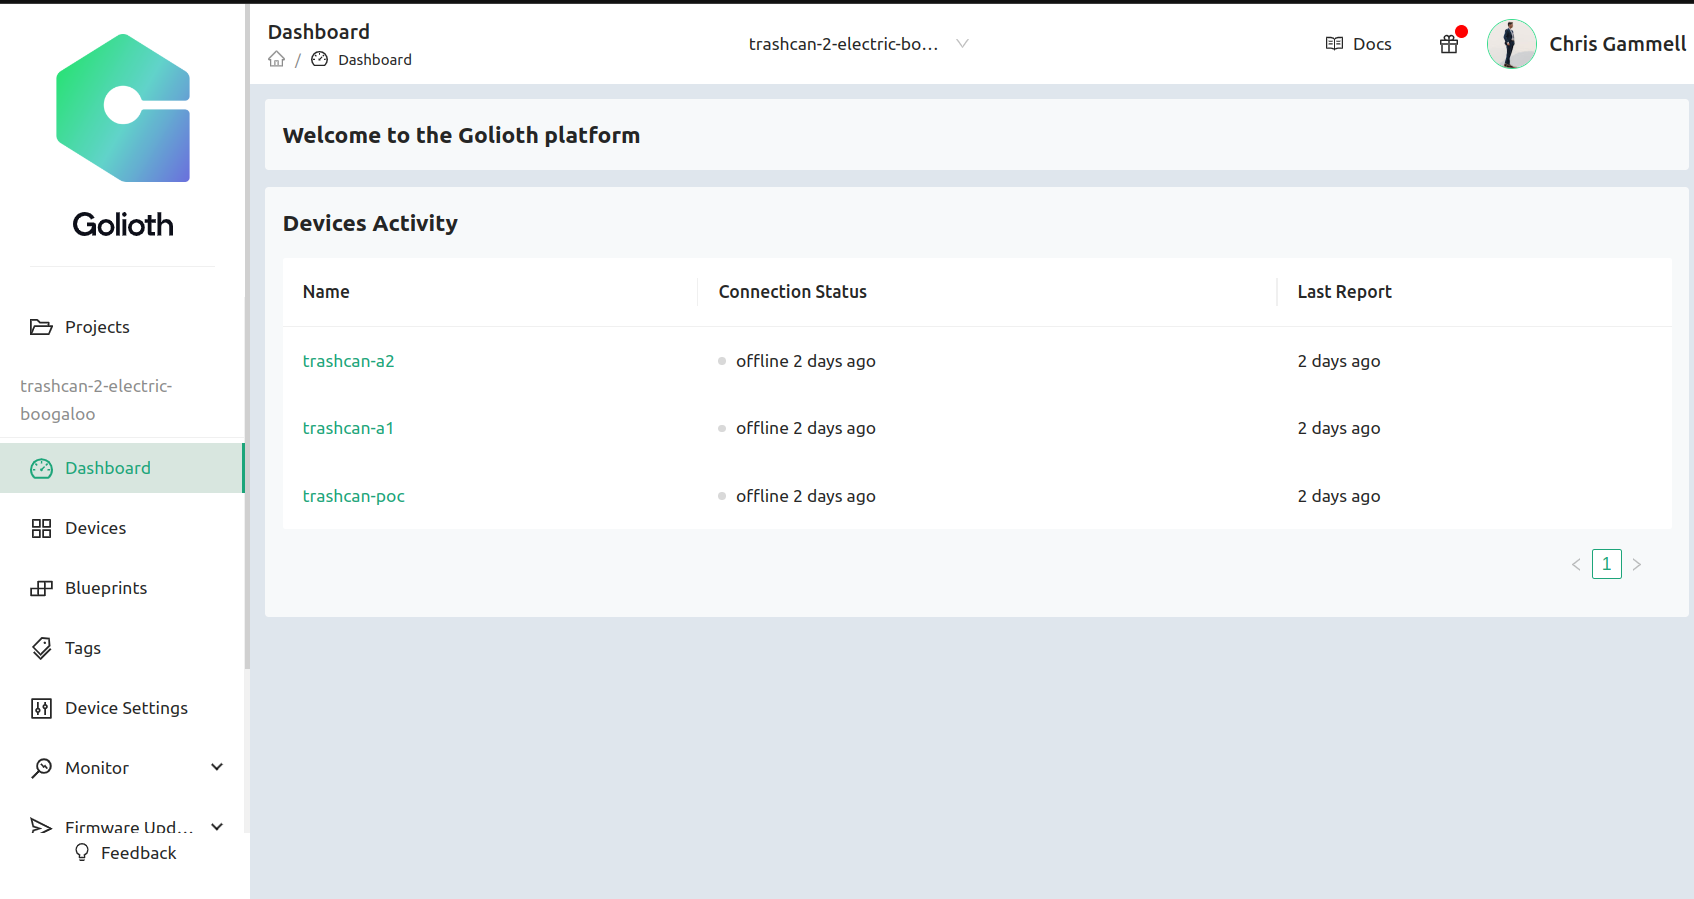1694x899 pixels.
Task: Open the trashcan-poc device link
Action: click(354, 496)
